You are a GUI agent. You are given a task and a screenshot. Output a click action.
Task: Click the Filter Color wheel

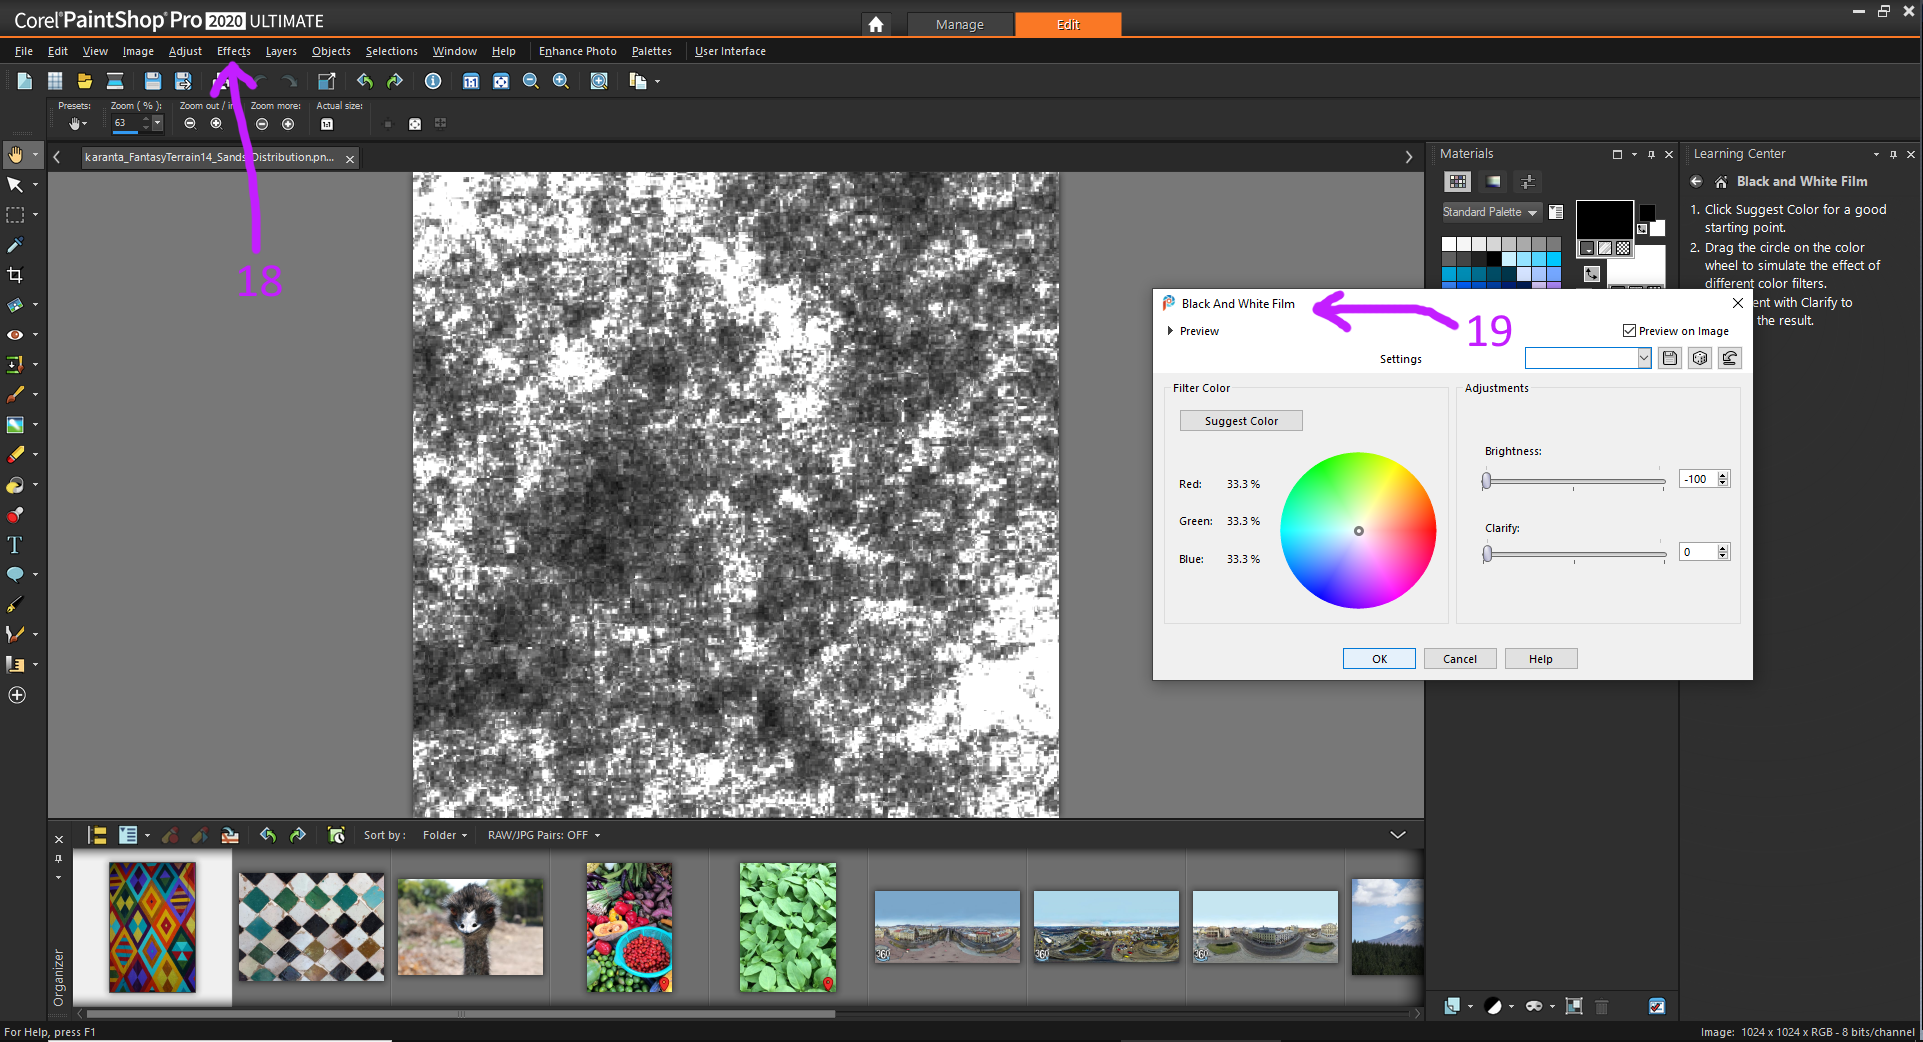tap(1358, 530)
